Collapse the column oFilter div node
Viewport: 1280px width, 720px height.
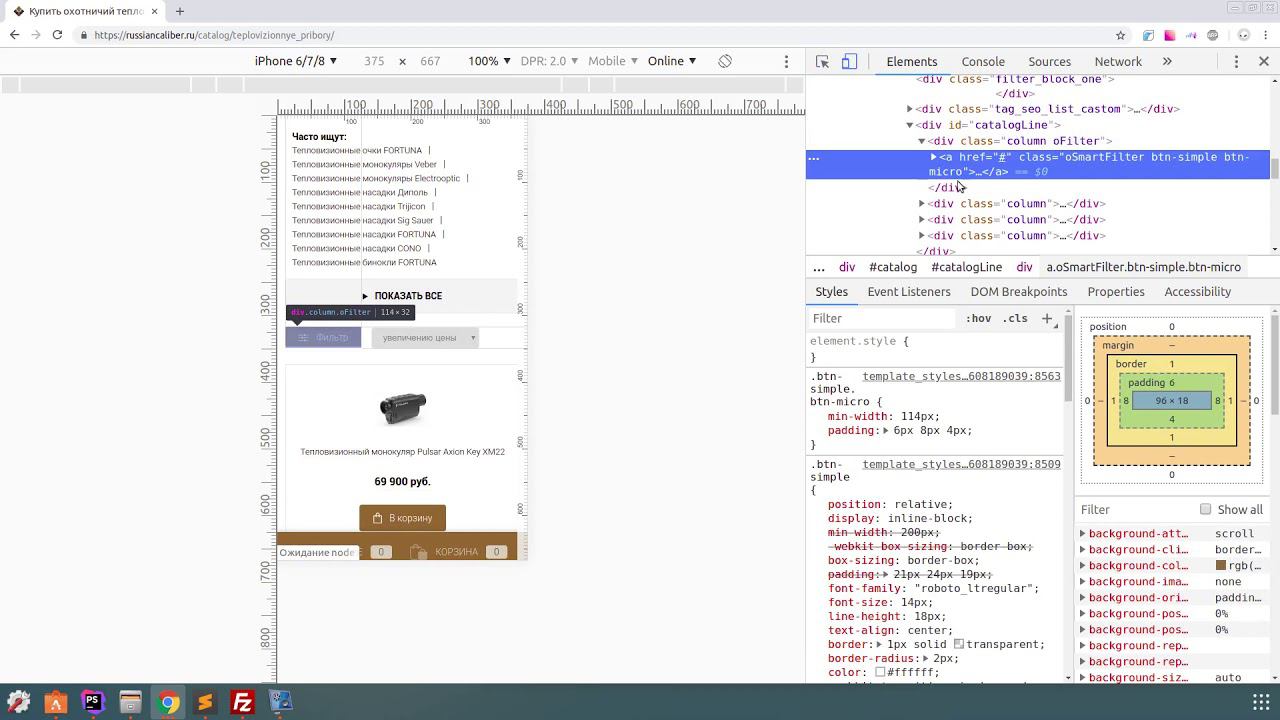[922, 141]
